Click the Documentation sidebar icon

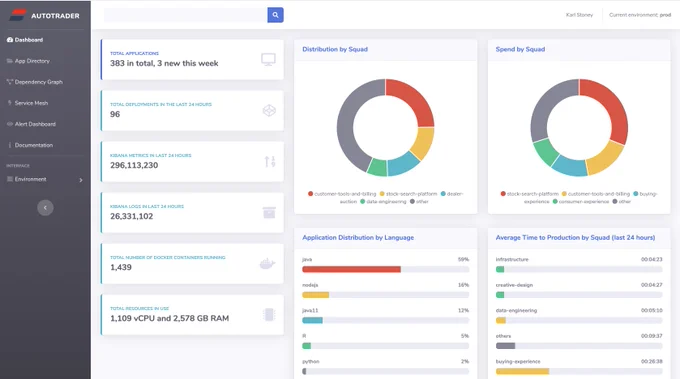click(x=10, y=145)
